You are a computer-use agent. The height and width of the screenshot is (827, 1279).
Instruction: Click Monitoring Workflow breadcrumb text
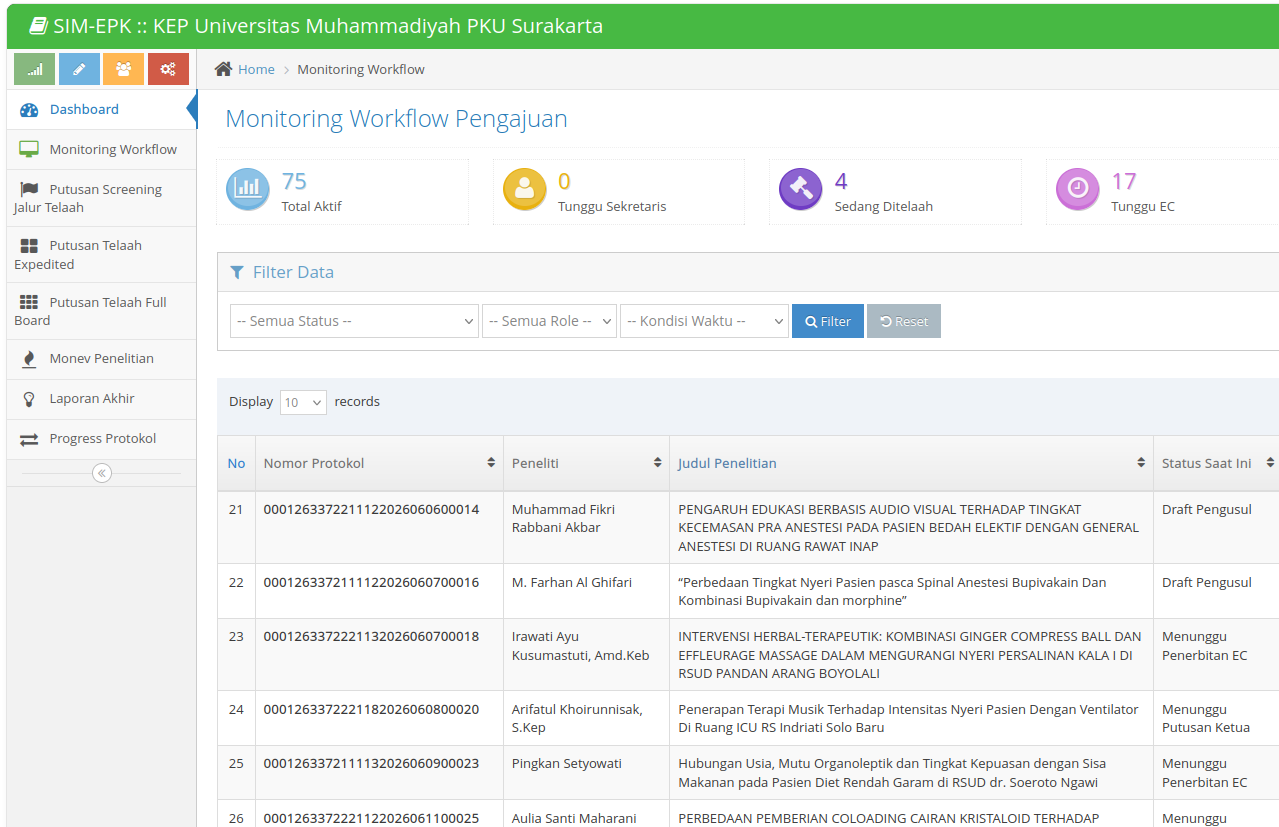click(361, 69)
